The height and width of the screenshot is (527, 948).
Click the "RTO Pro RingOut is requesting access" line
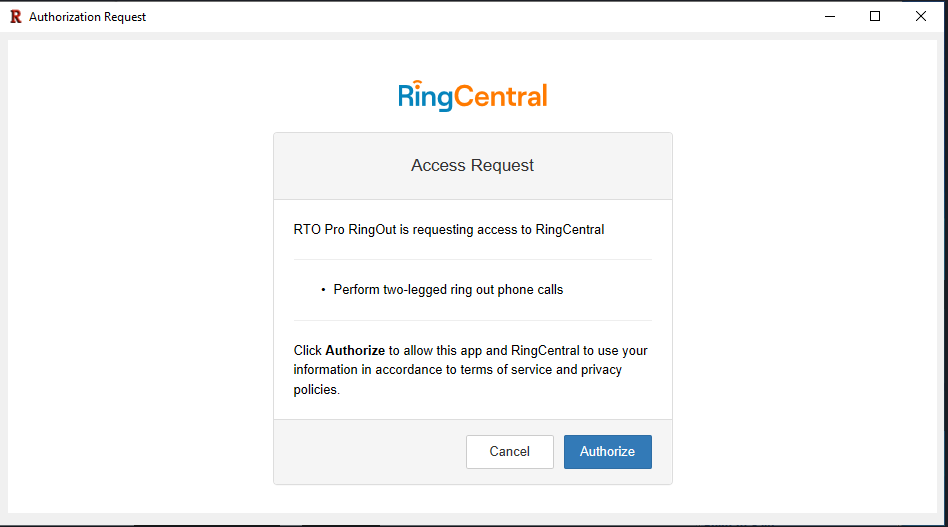(448, 229)
